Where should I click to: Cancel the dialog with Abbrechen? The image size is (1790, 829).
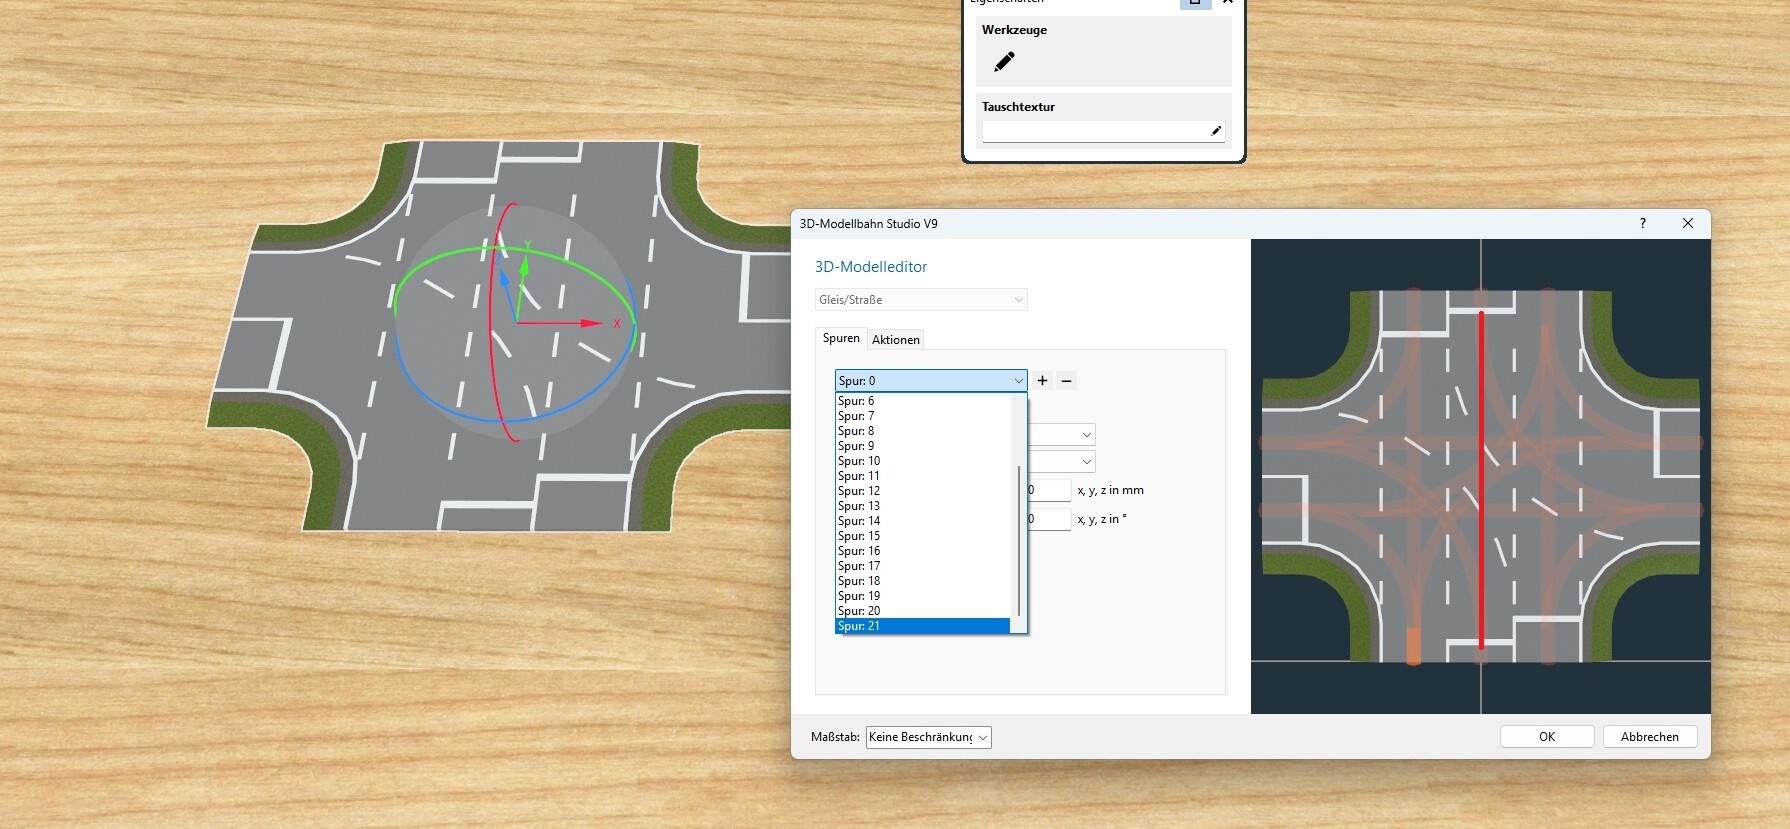pos(1650,737)
